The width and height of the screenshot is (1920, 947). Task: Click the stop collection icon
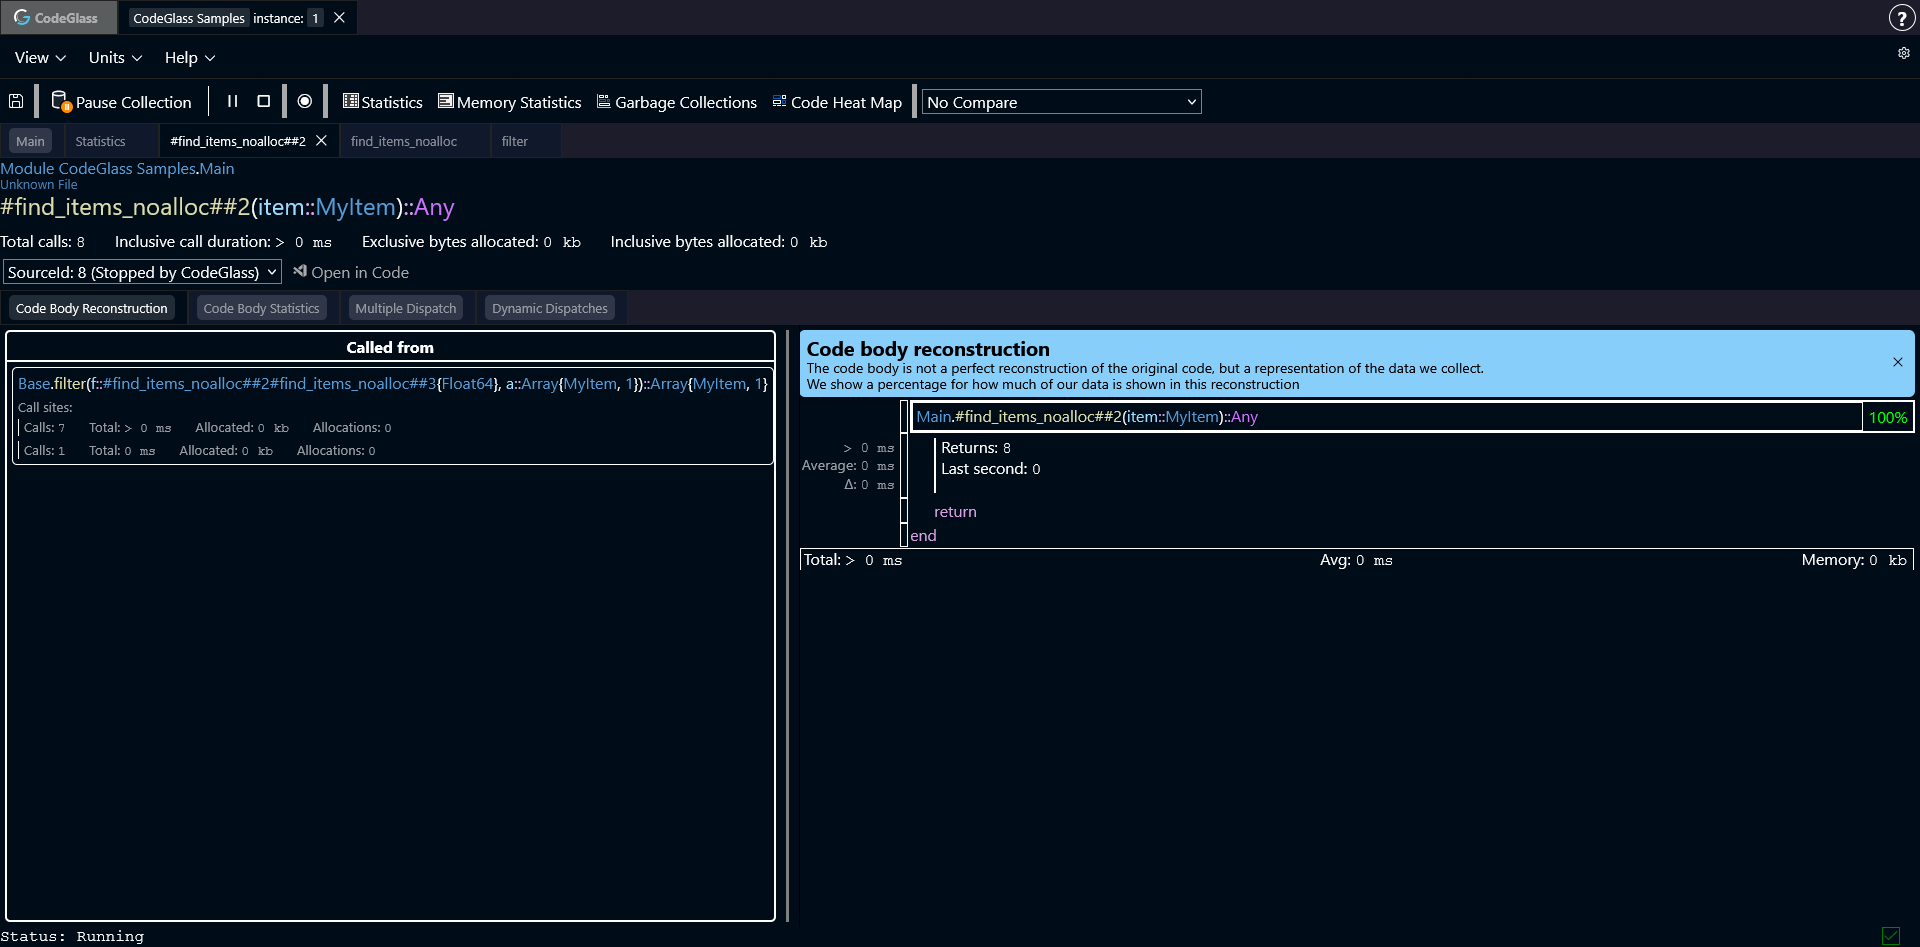tap(263, 101)
